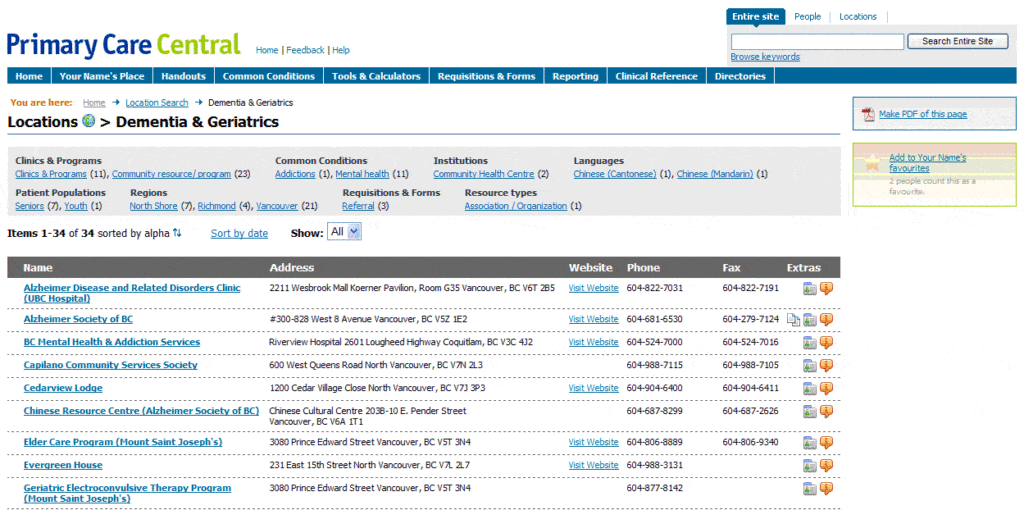Open the Show All dropdown

tap(344, 232)
